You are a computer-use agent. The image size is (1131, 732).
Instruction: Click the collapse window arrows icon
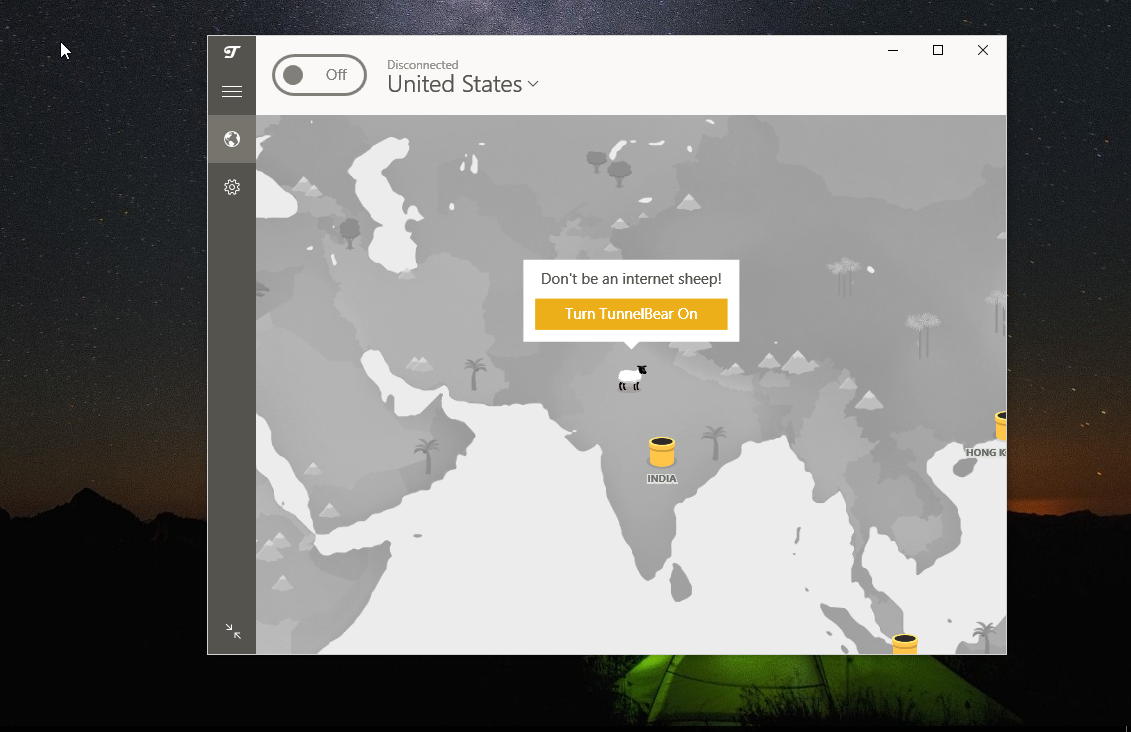click(232, 631)
